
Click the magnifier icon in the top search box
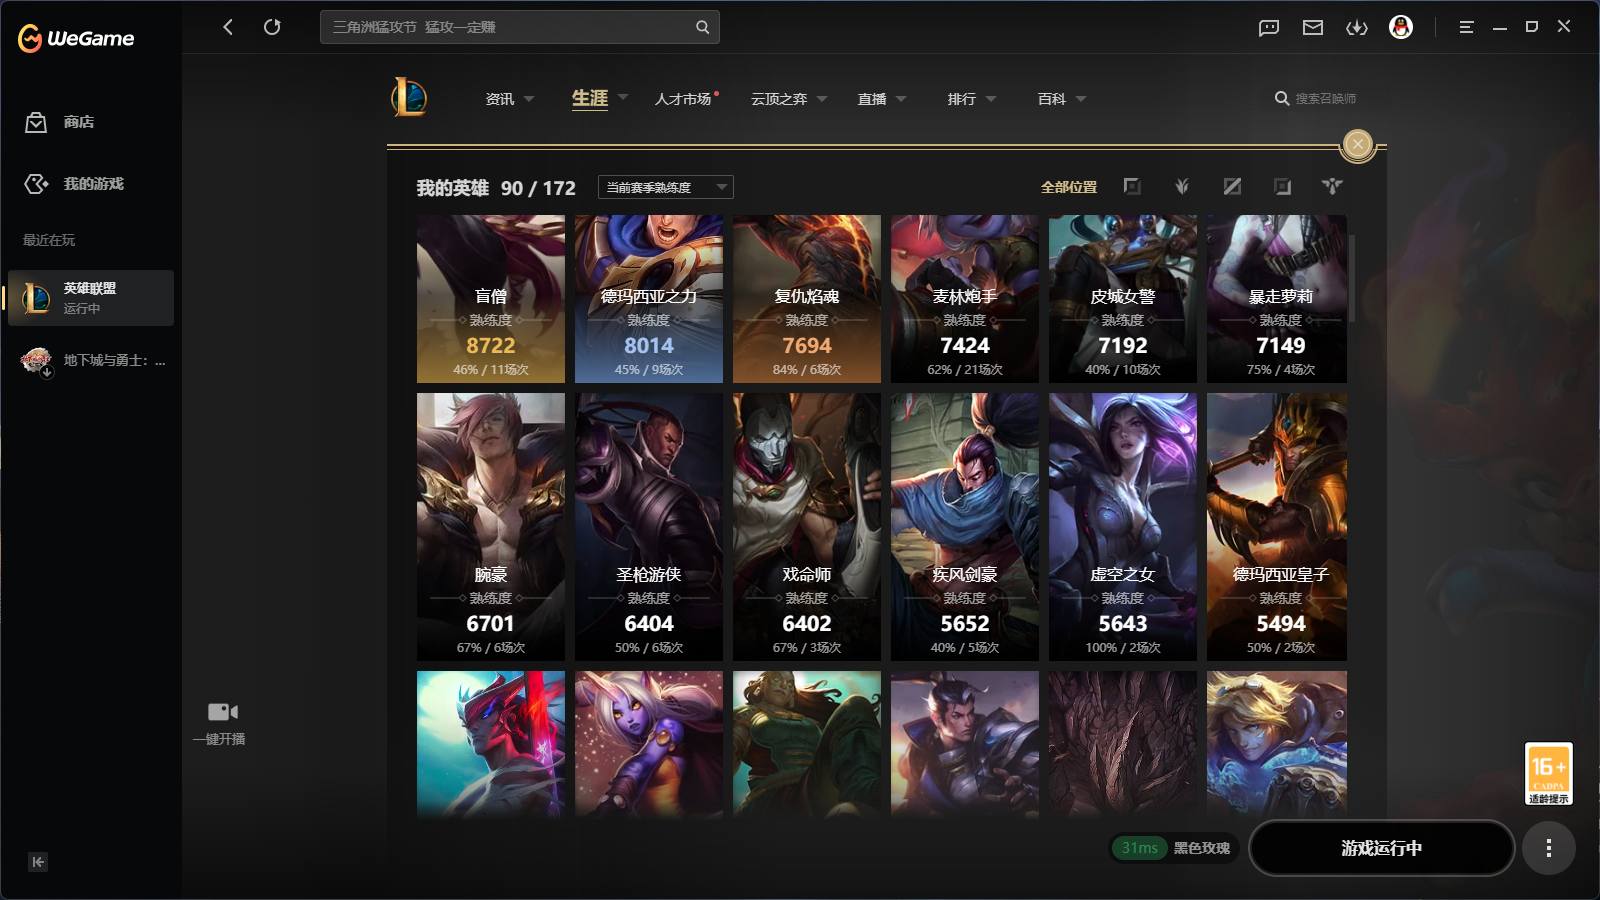(702, 27)
